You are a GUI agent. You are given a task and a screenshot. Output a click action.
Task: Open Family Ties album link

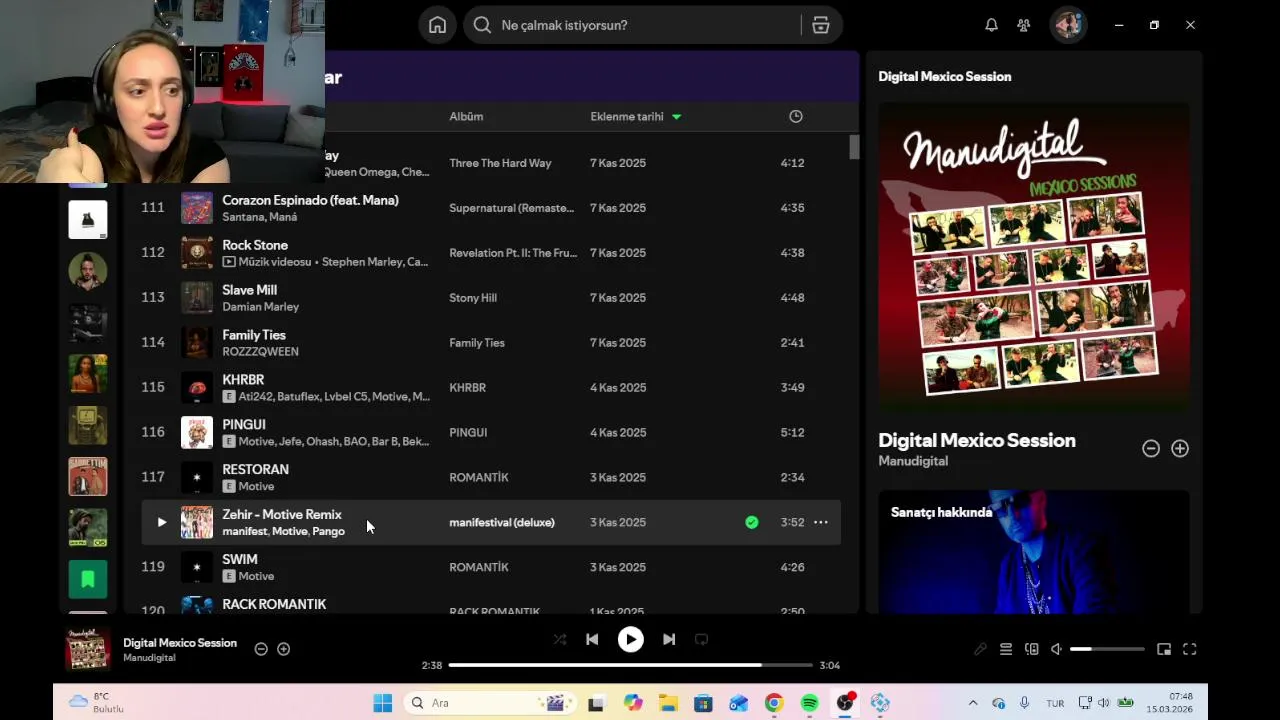pyautogui.click(x=477, y=343)
